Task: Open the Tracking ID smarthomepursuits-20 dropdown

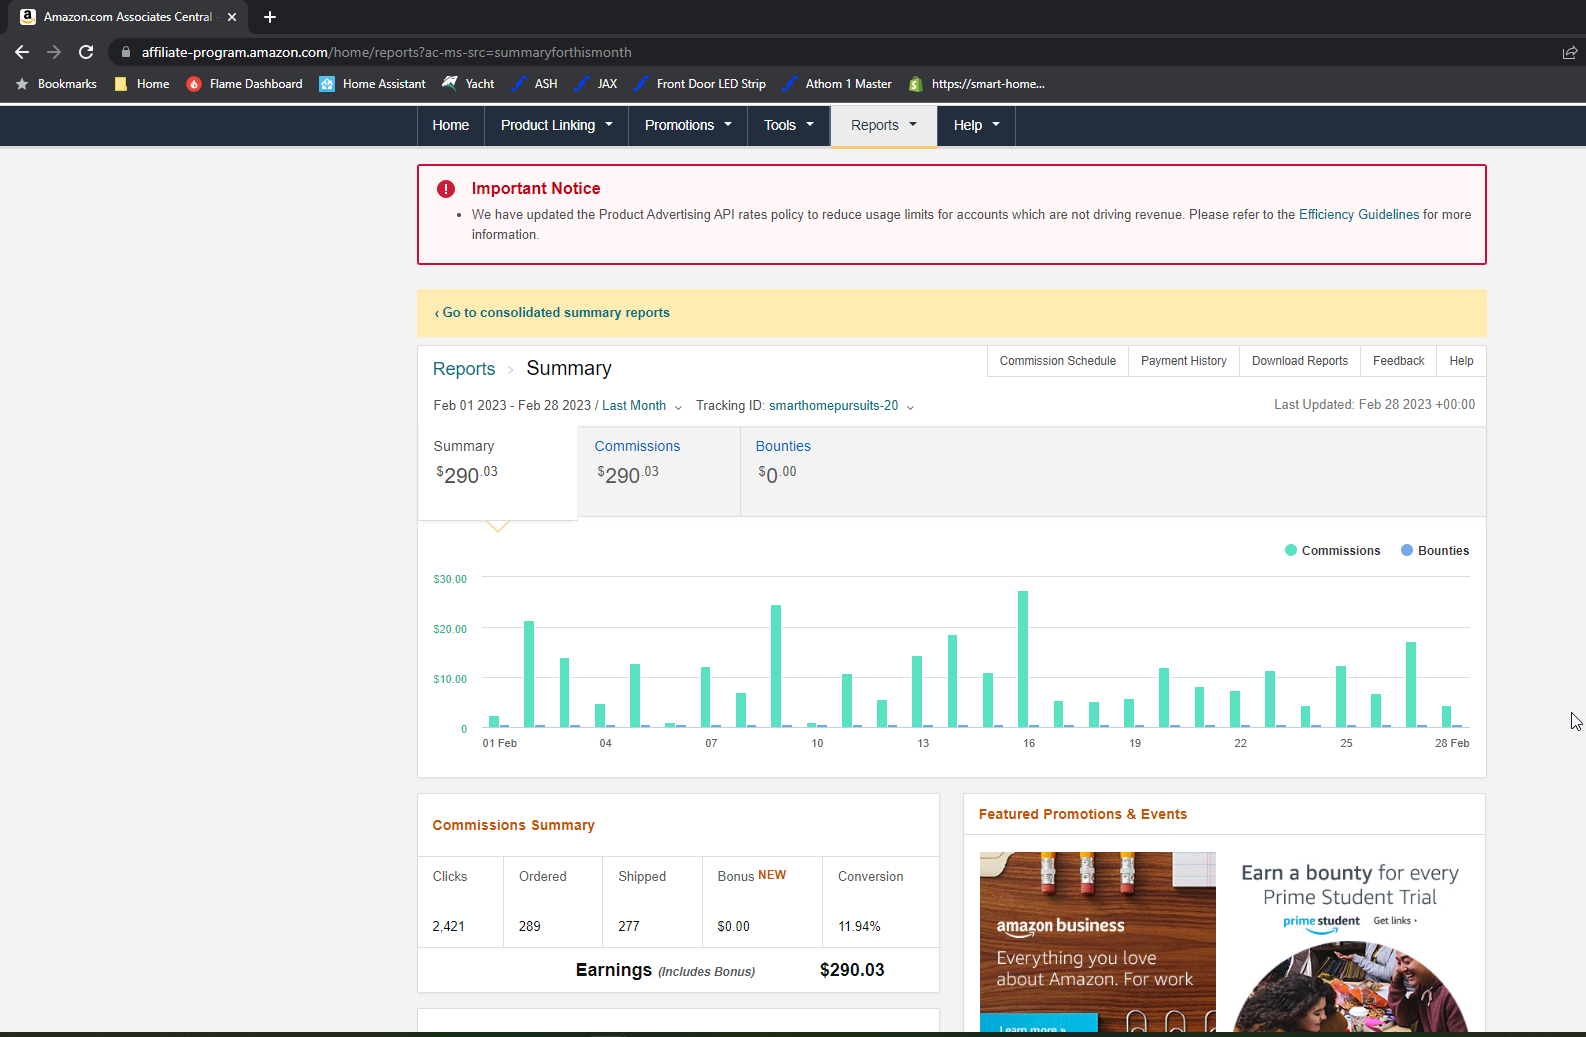Action: [x=841, y=406]
